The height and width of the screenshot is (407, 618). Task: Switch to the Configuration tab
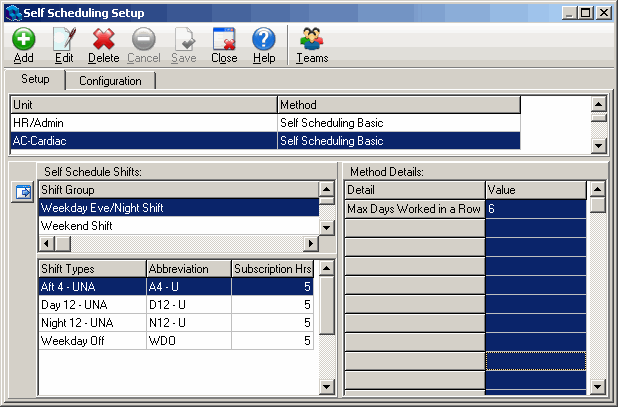(110, 81)
